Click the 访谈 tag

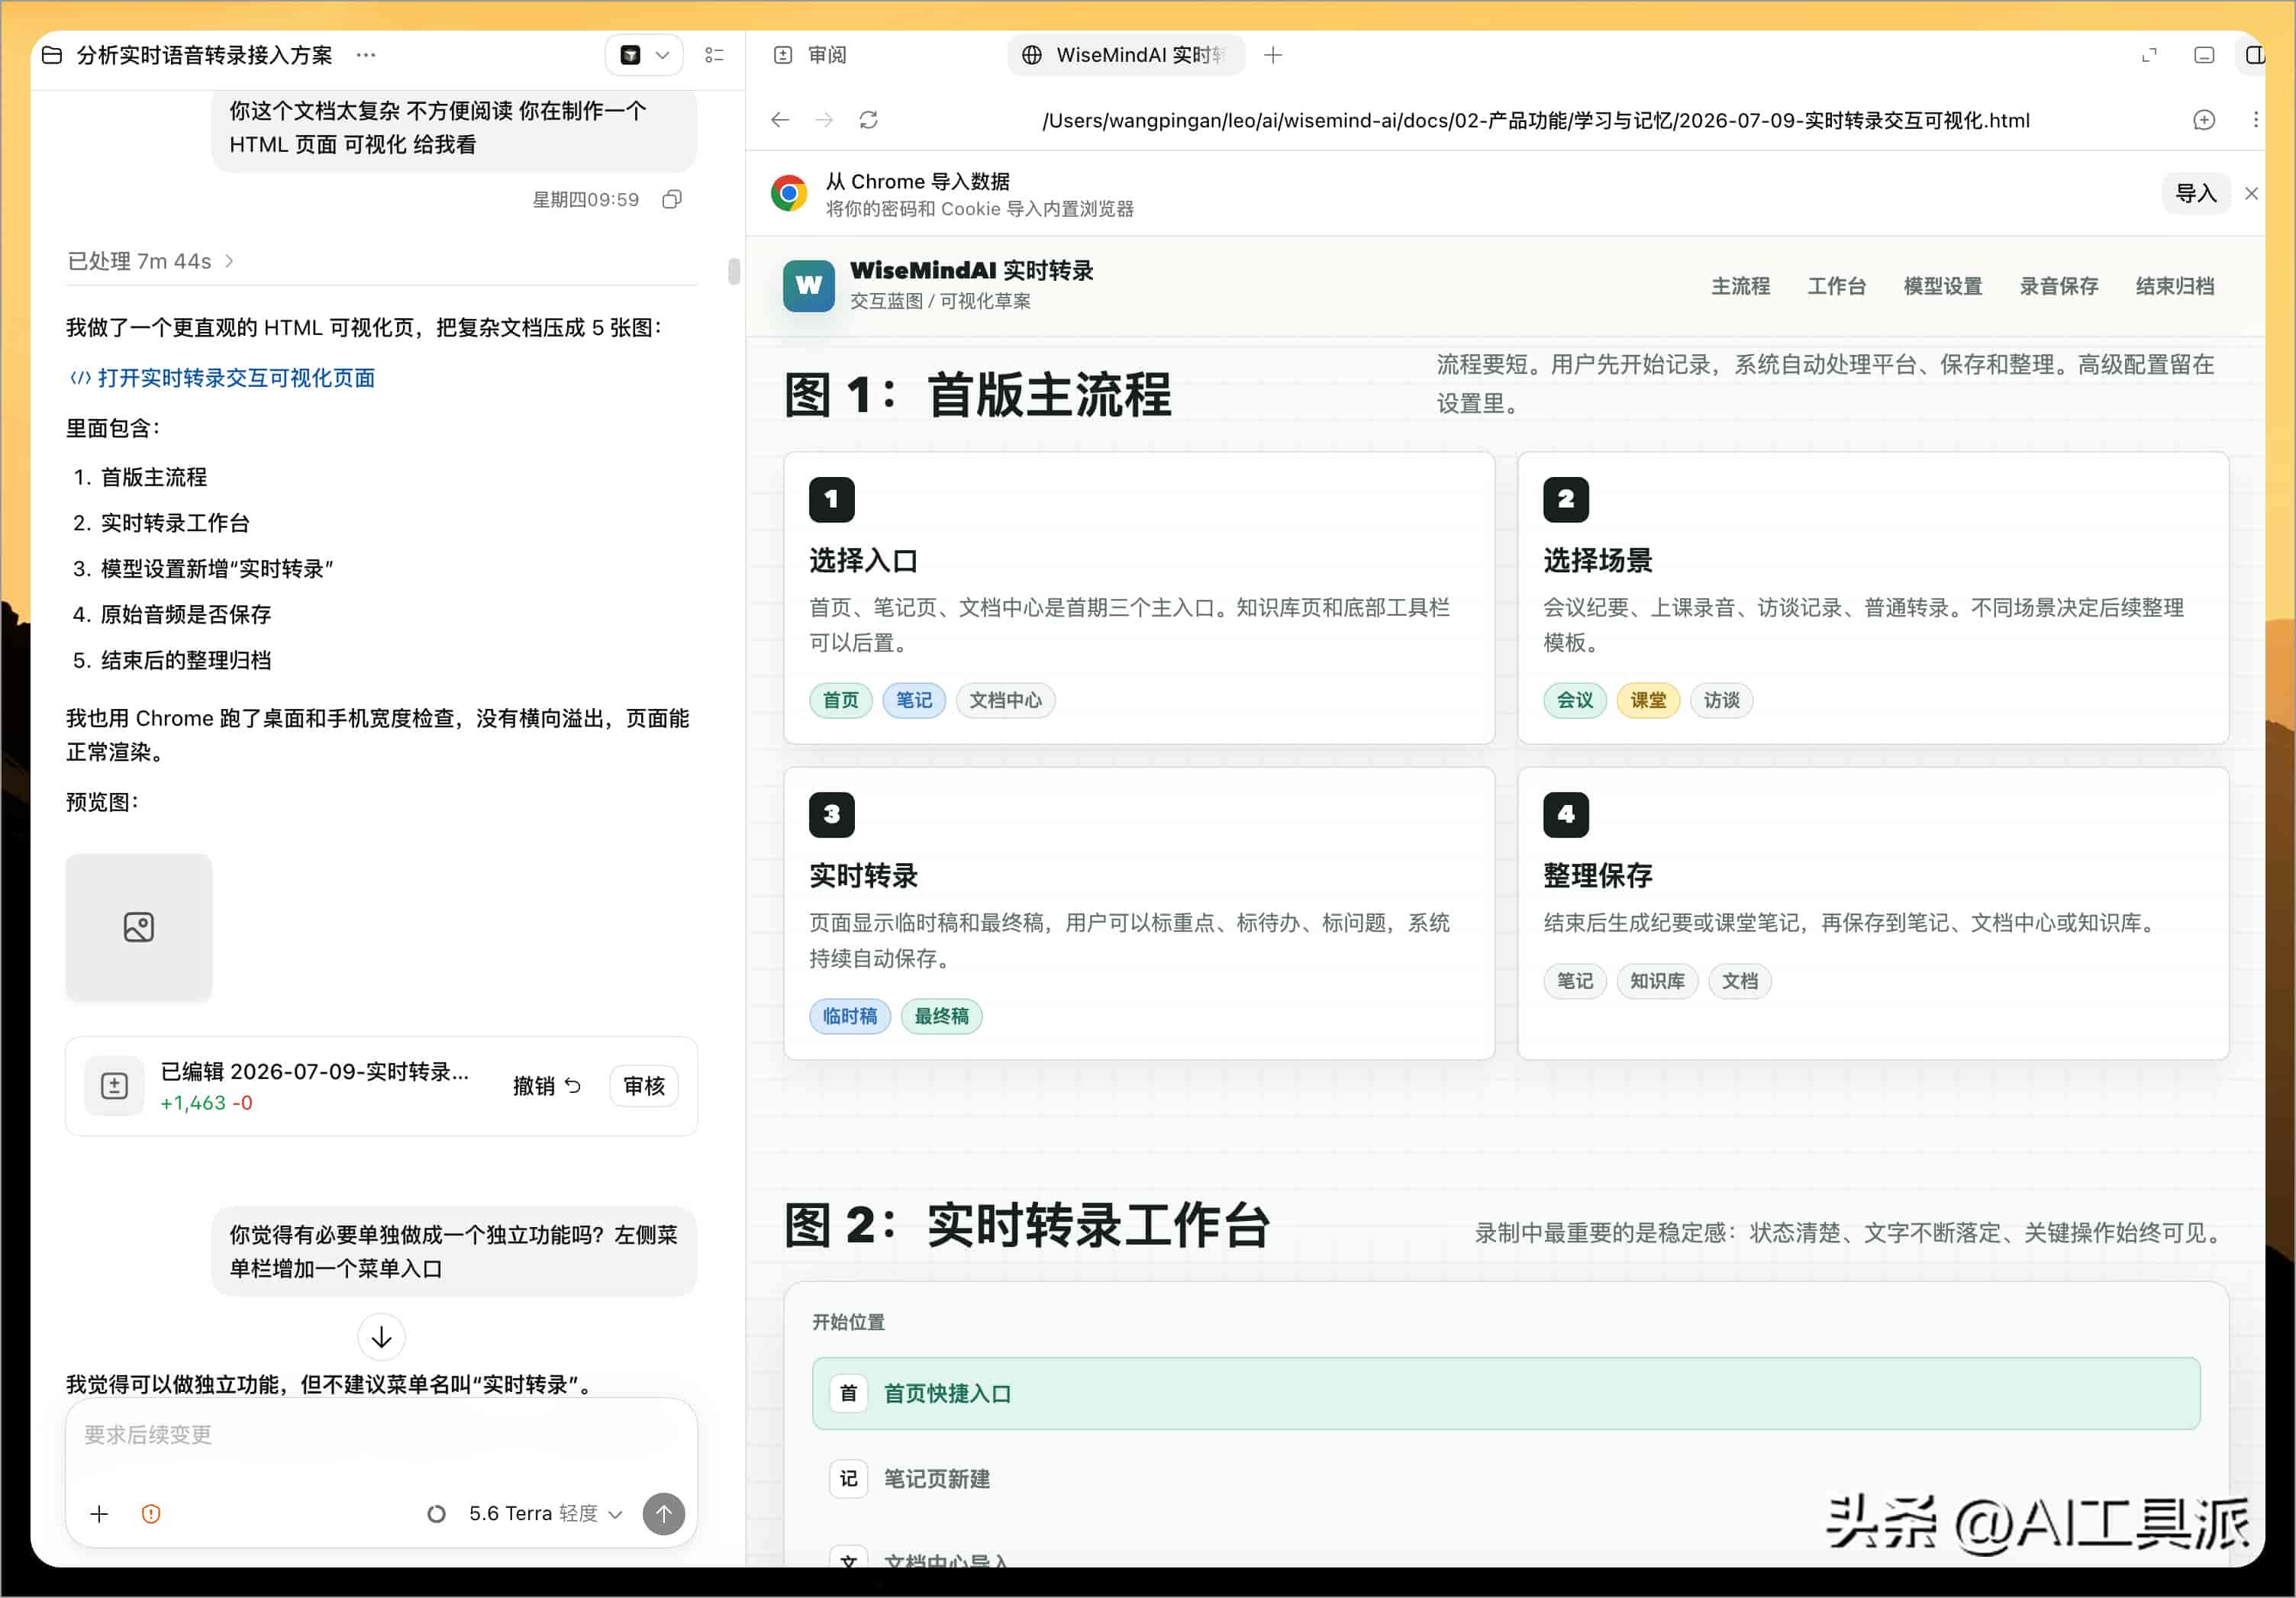1722,700
